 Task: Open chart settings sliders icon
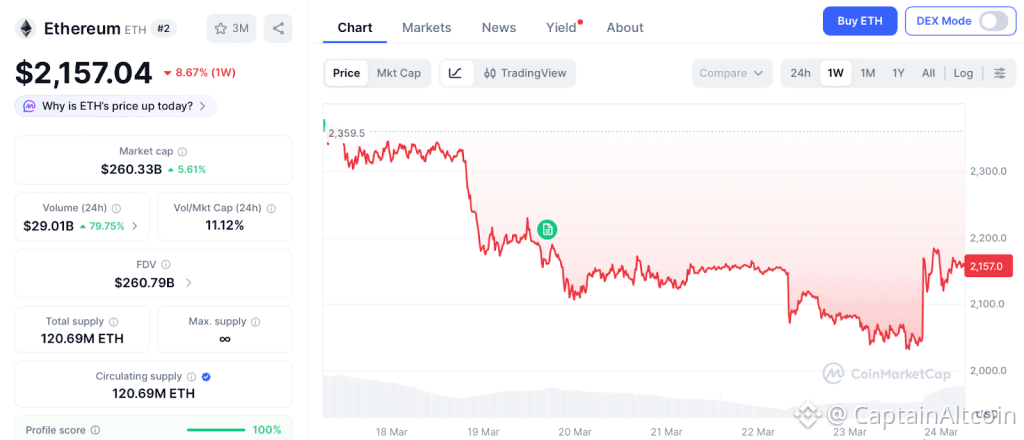coord(999,73)
